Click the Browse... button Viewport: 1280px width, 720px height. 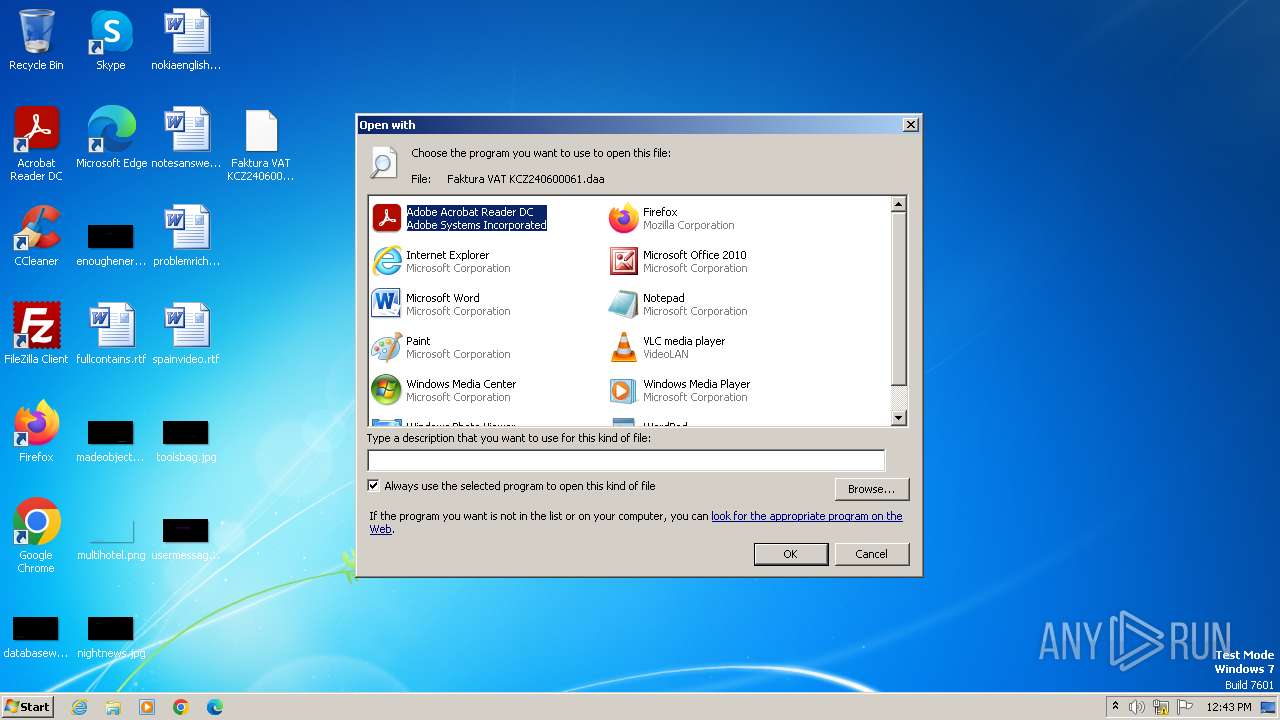871,489
